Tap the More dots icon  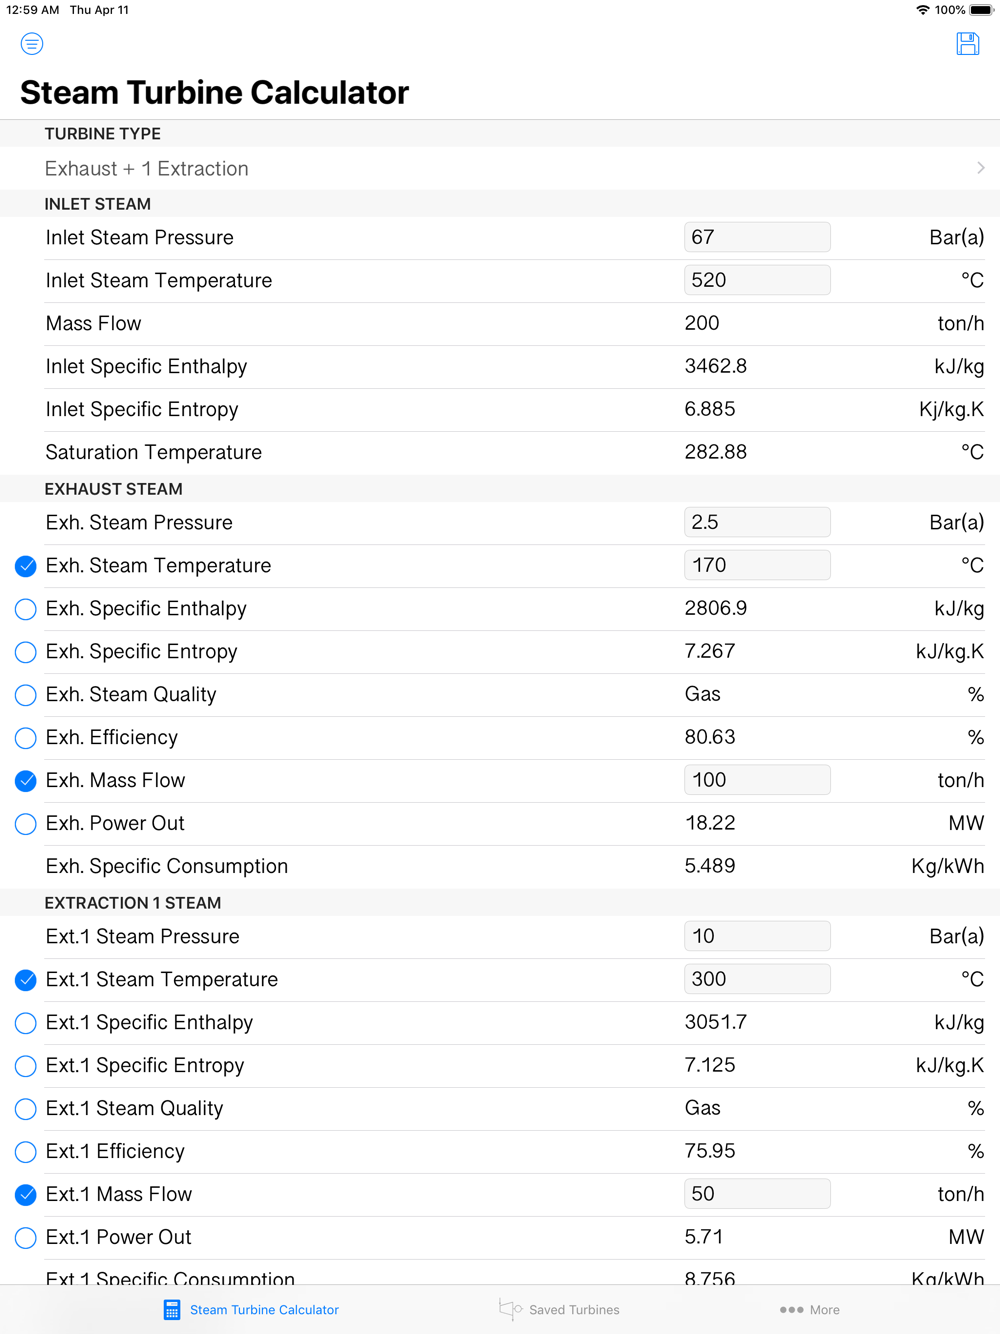pyautogui.click(x=791, y=1310)
